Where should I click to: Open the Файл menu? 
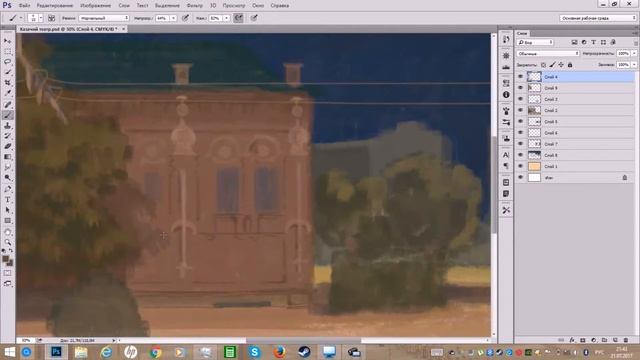point(24,6)
